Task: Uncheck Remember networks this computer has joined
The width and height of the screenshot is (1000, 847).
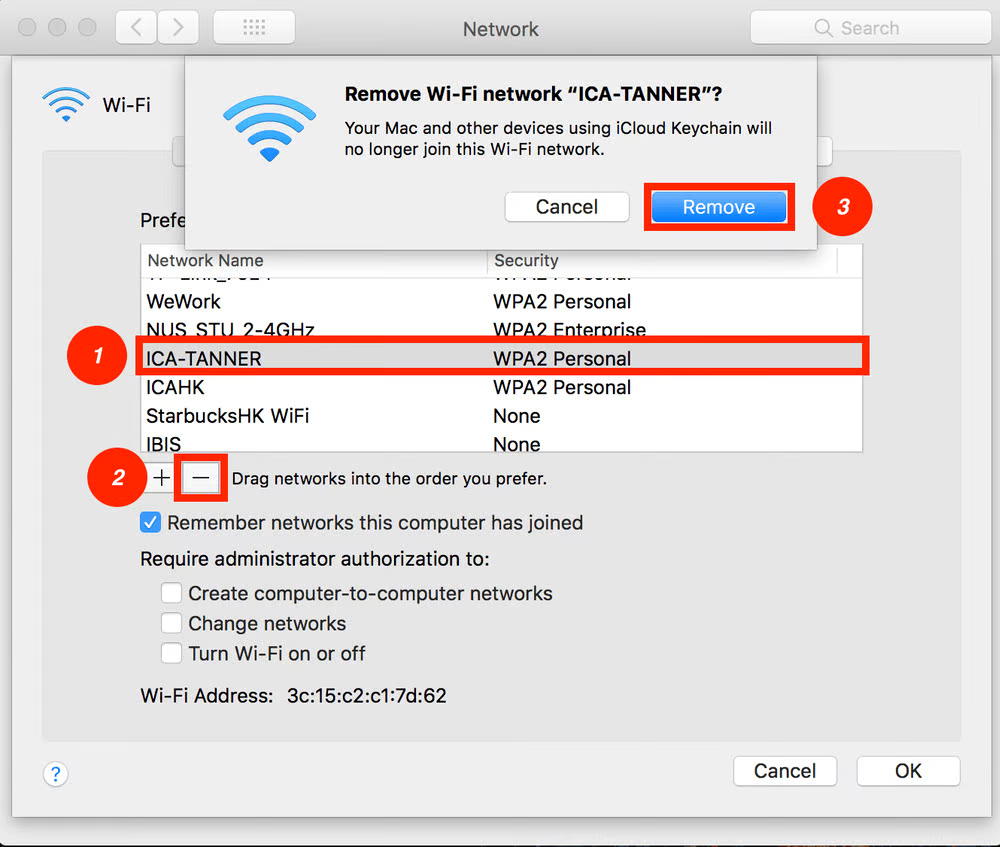Action: [x=151, y=523]
